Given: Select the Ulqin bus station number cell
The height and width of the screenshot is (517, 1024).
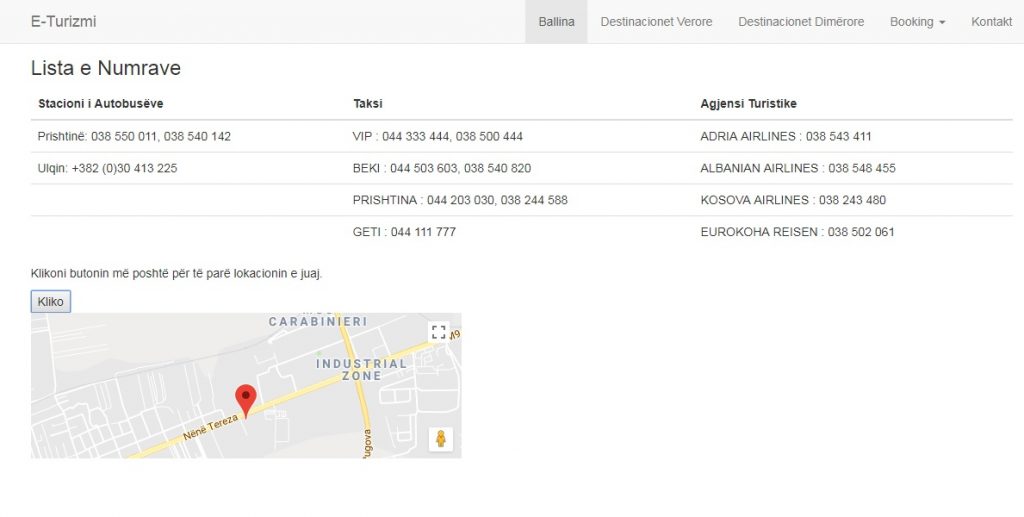Looking at the screenshot, I should (188, 168).
